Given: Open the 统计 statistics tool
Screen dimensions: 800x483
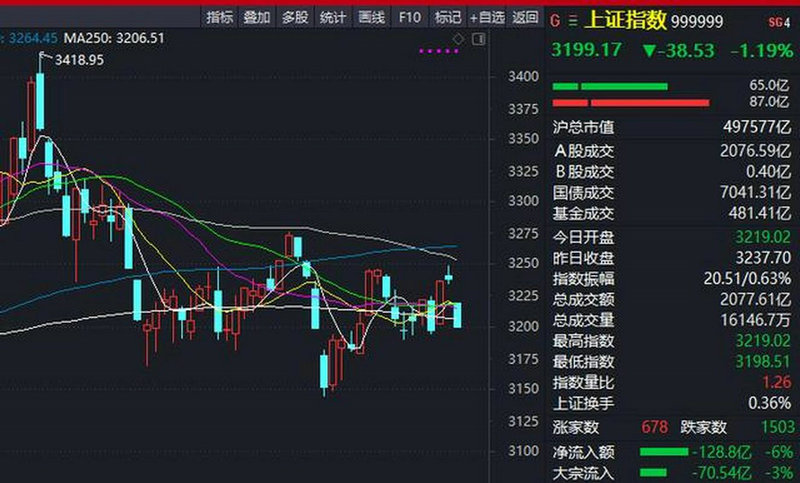Looking at the screenshot, I should pyautogui.click(x=333, y=17).
